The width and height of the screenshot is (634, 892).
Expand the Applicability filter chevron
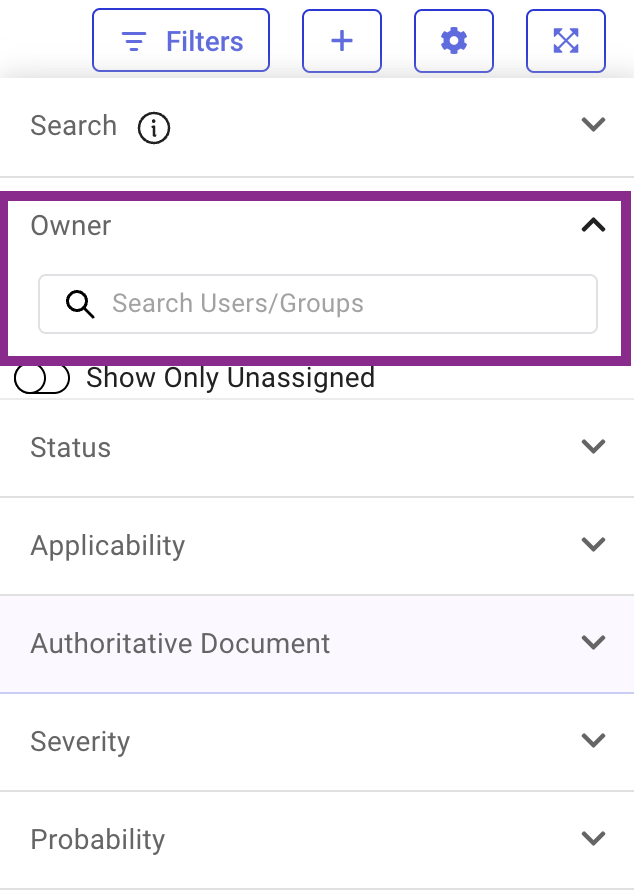[594, 545]
